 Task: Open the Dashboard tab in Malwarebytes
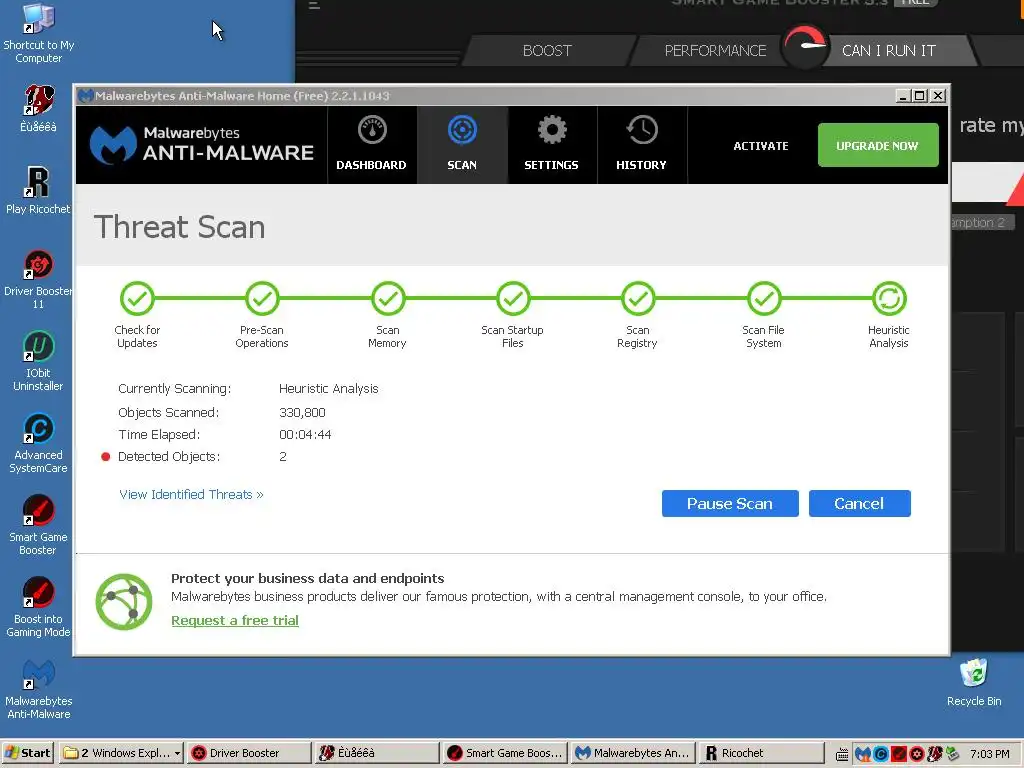click(372, 145)
